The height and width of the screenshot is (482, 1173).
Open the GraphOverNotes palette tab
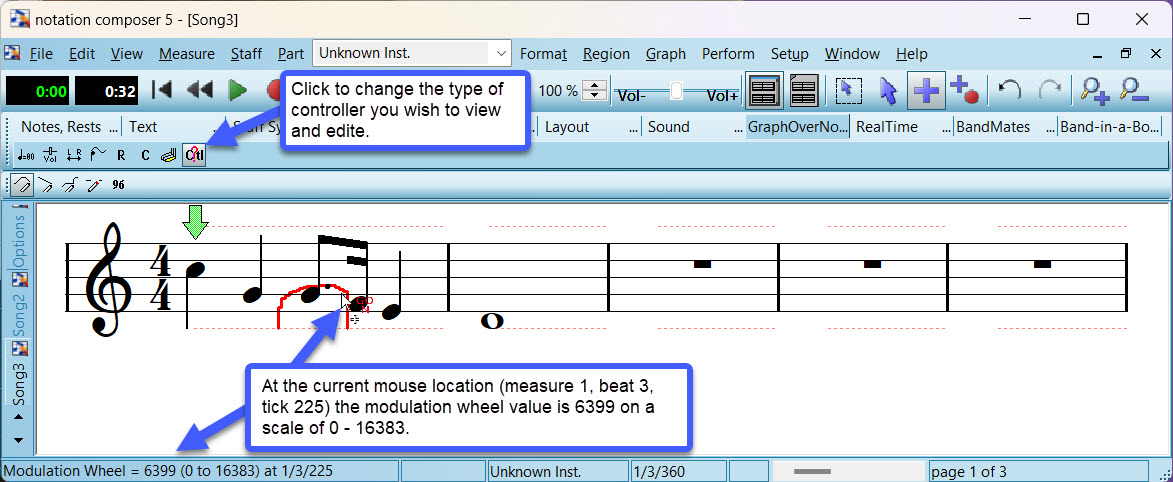click(797, 127)
